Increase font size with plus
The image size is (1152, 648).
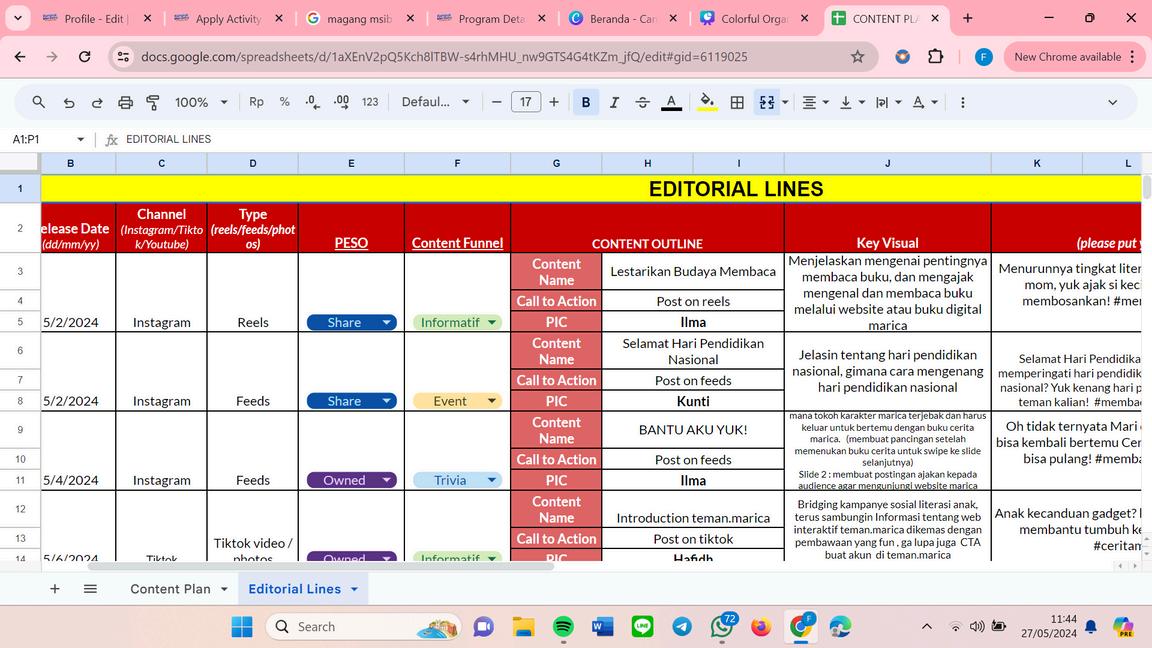(554, 102)
